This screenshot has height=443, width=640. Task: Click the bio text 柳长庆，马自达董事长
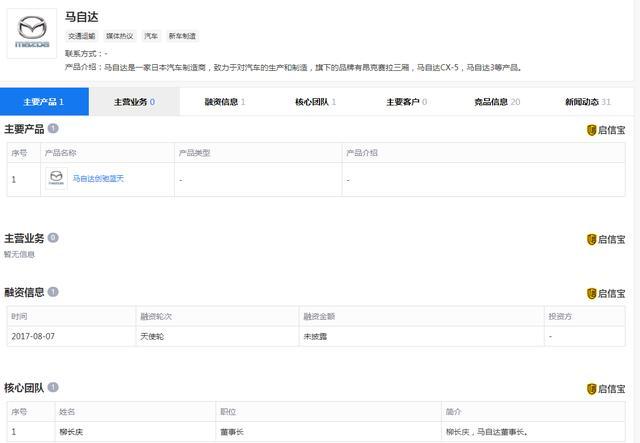487,432
